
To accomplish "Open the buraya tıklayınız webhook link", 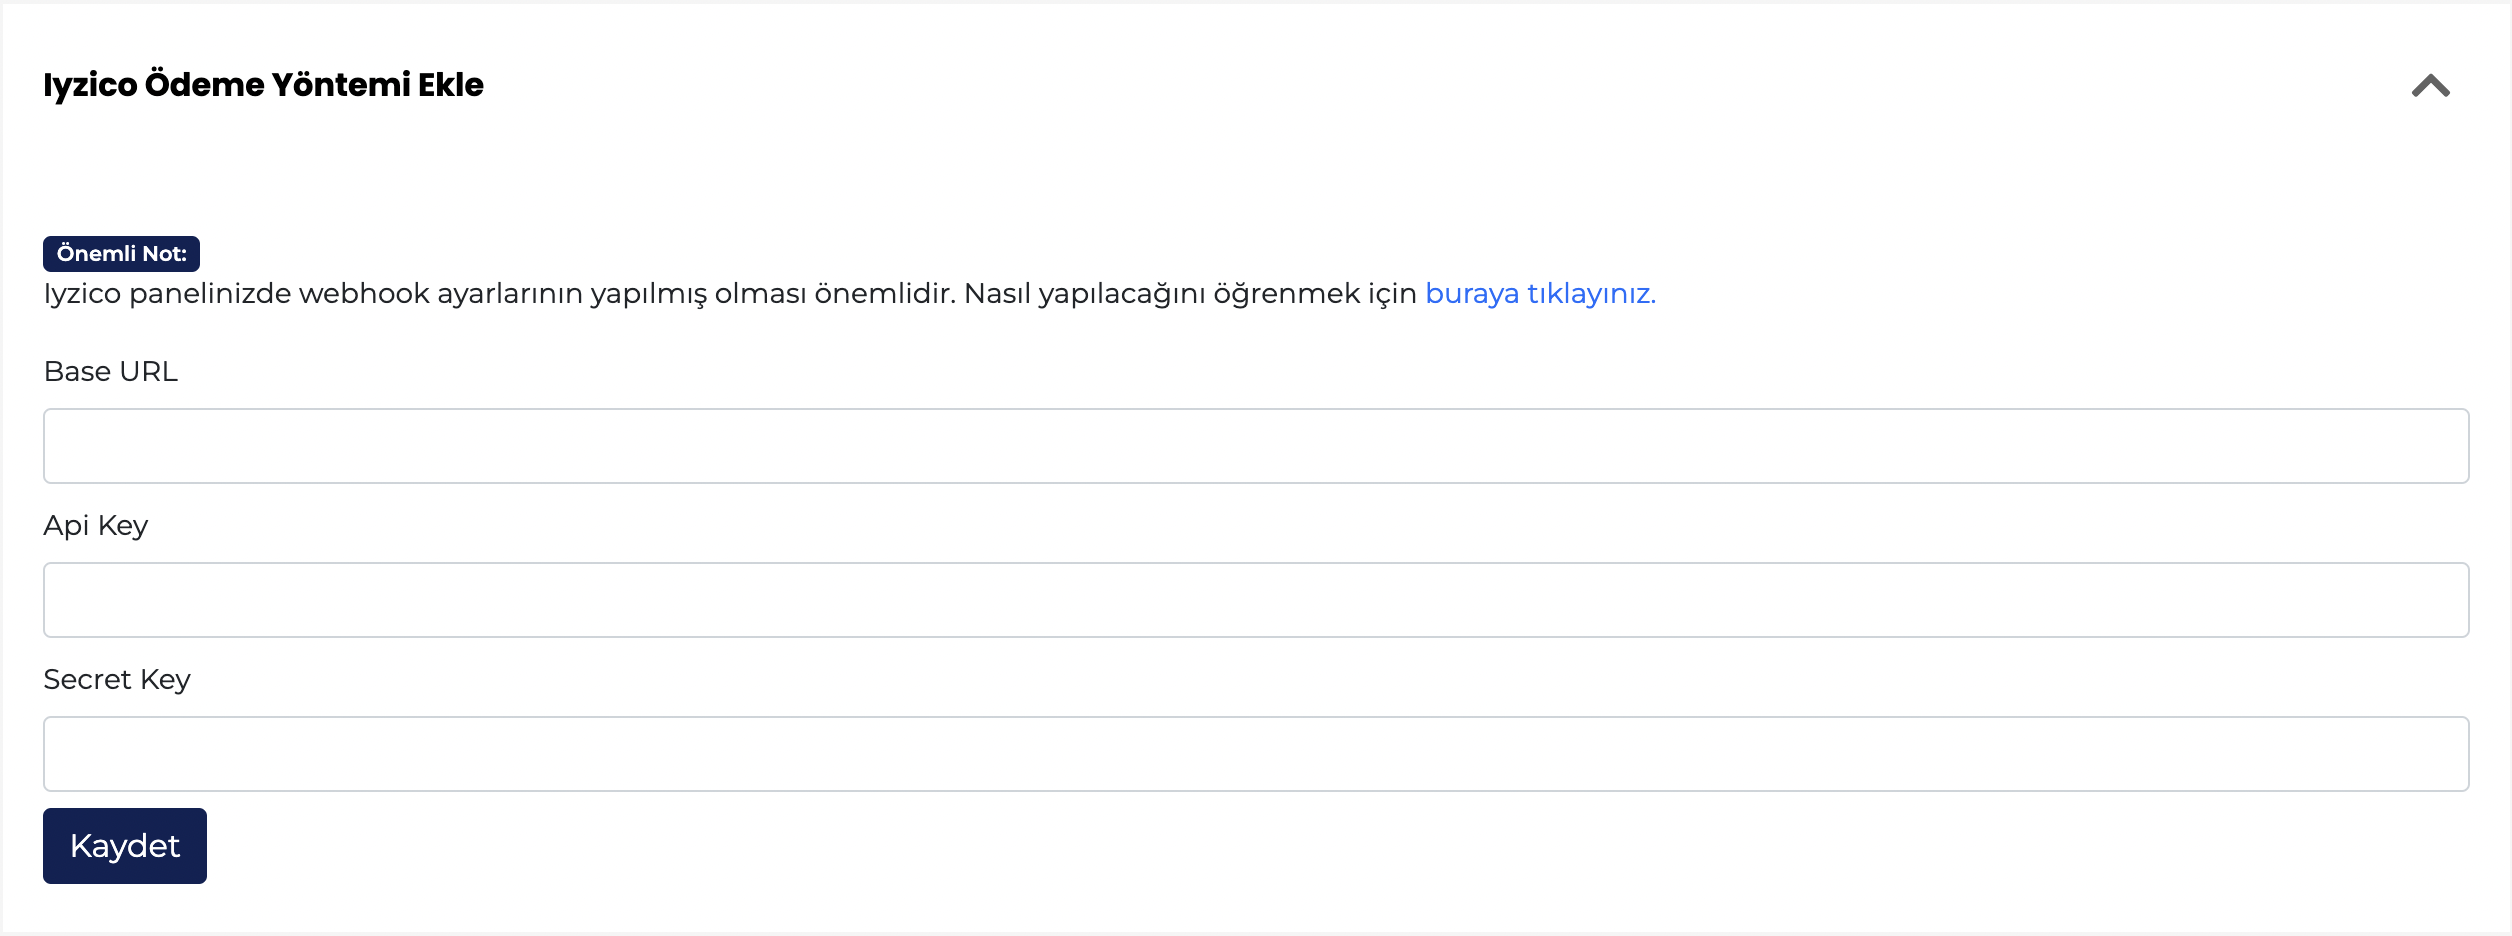I will click(x=1540, y=294).
